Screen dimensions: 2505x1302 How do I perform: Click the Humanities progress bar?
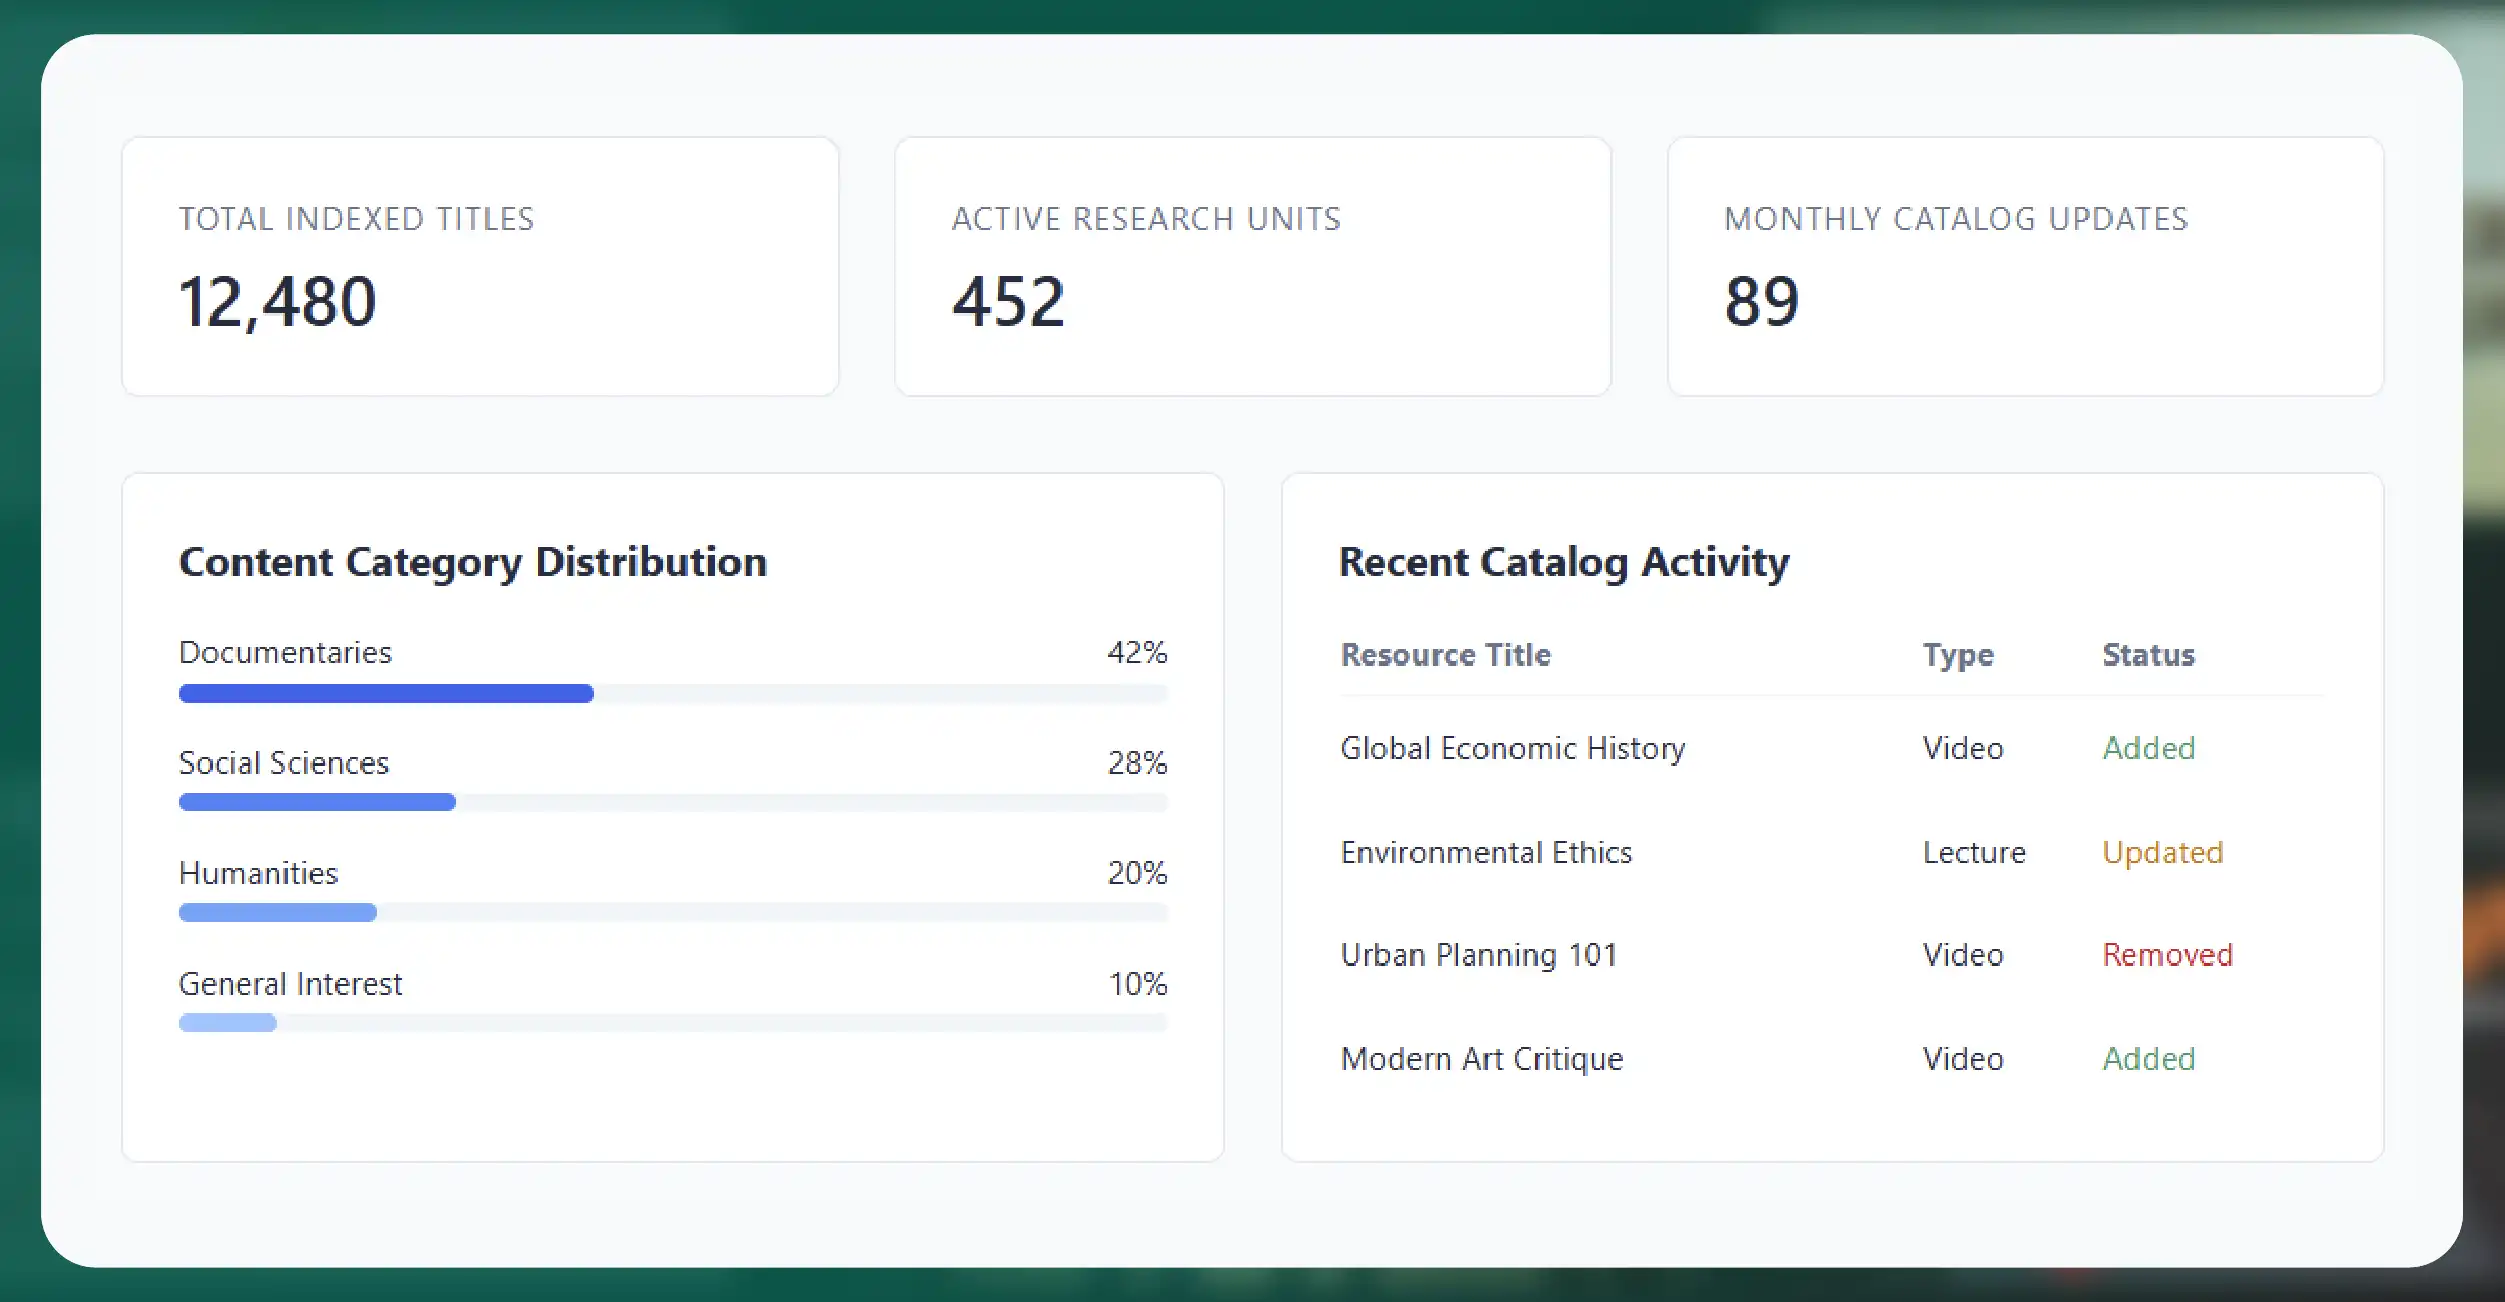(673, 912)
